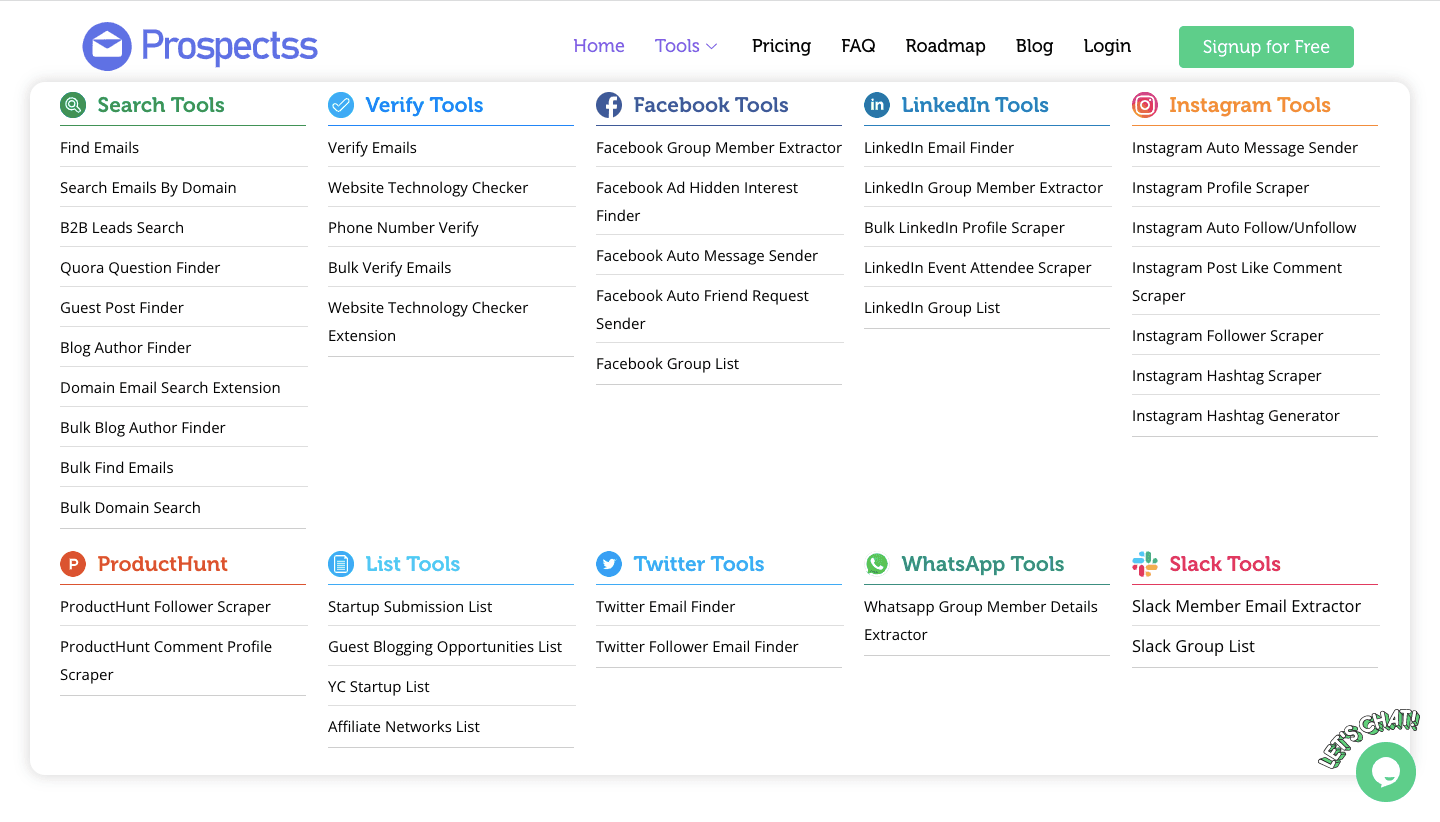Viewport: 1440px width, 822px height.
Task: Click the Signup for Free button
Action: [x=1266, y=47]
